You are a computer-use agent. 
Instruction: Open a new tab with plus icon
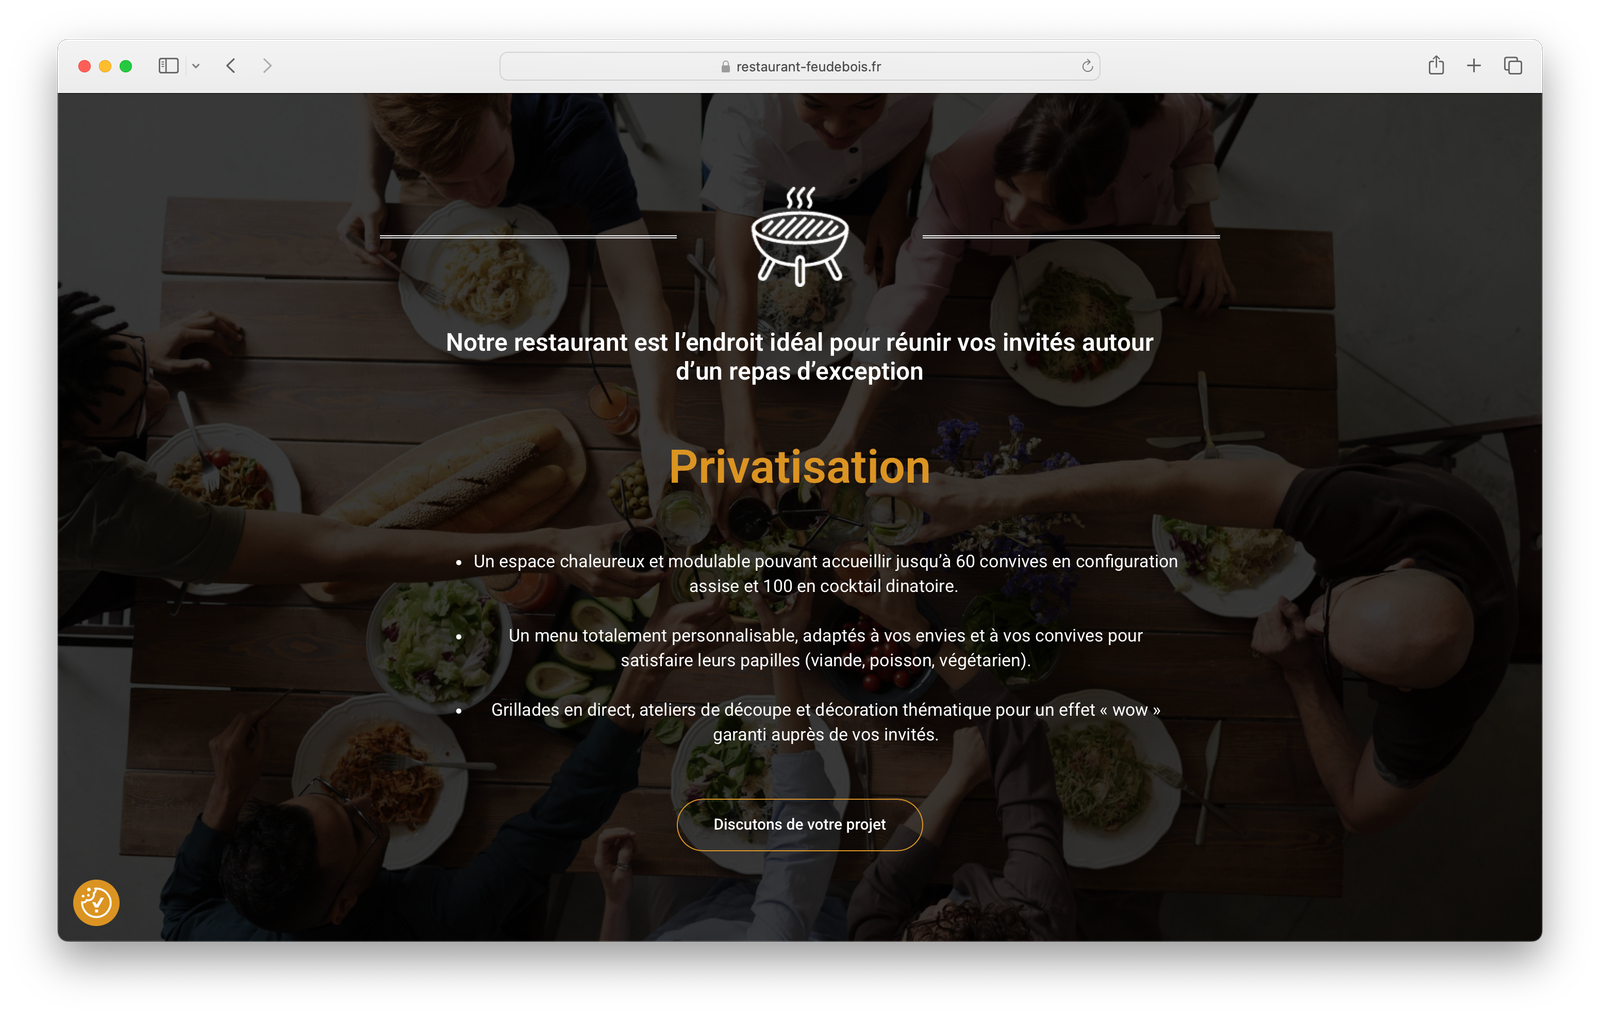pos(1474,66)
